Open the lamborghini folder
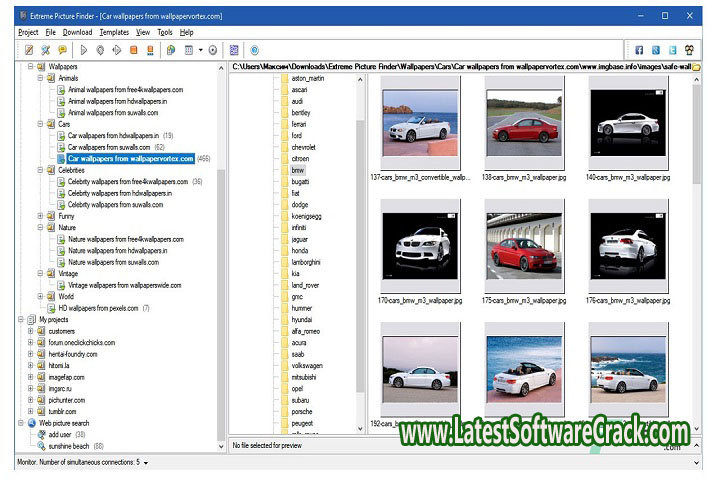The width and height of the screenshot is (720, 480). [306, 262]
